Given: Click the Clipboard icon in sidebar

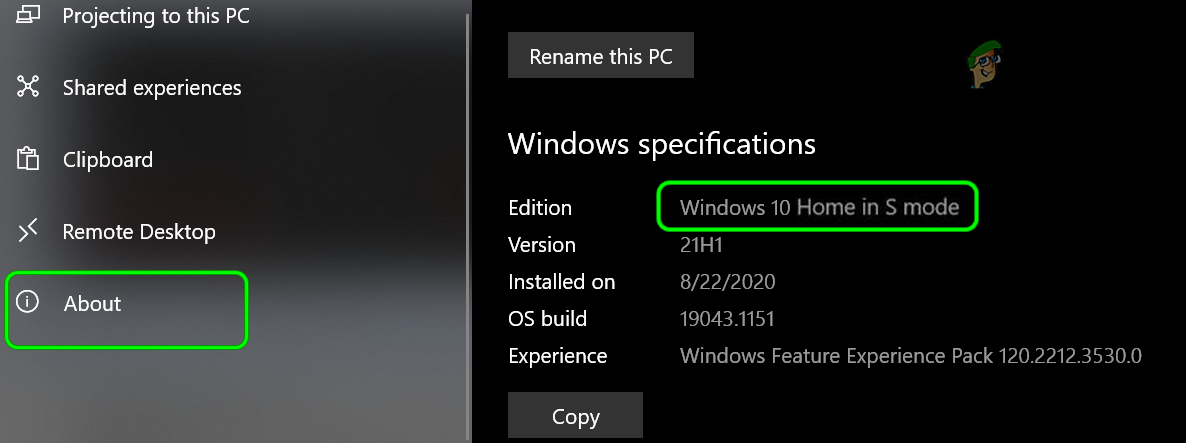Looking at the screenshot, I should pyautogui.click(x=28, y=159).
